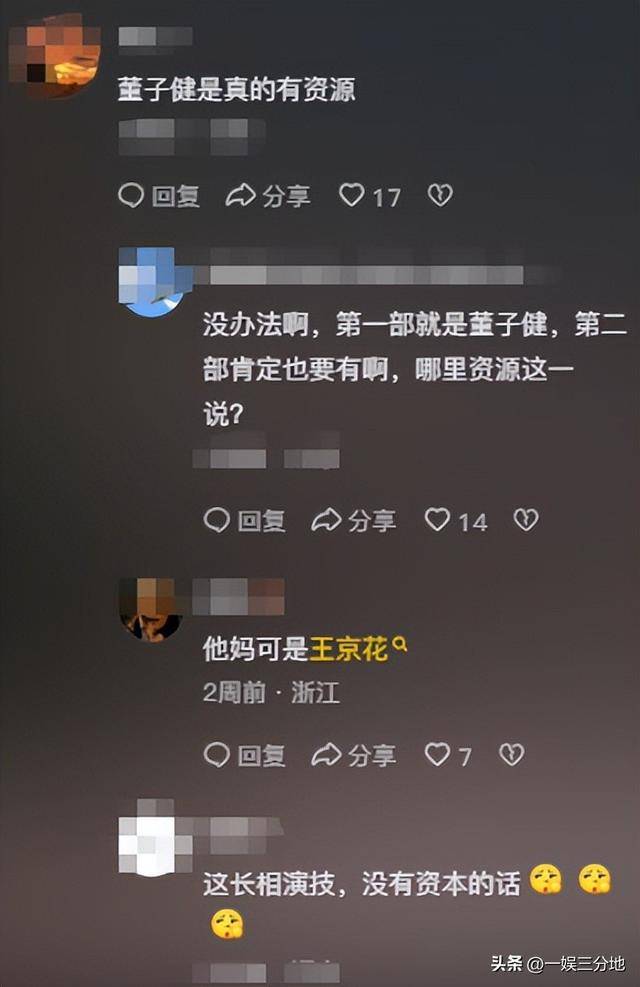This screenshot has width=640, height=987.
Task: Like the comment with 7 likes
Action: (447, 755)
